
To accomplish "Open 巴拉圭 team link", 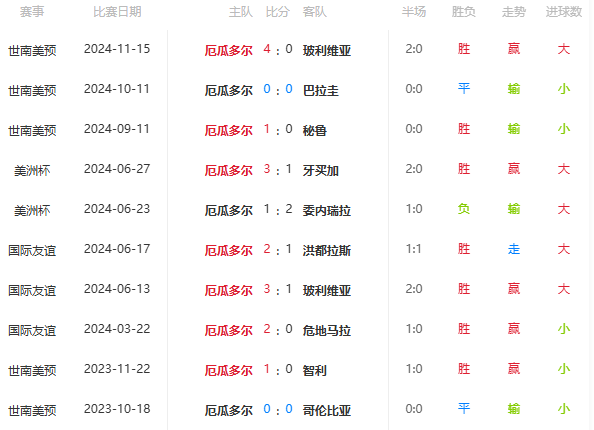I will coord(320,90).
